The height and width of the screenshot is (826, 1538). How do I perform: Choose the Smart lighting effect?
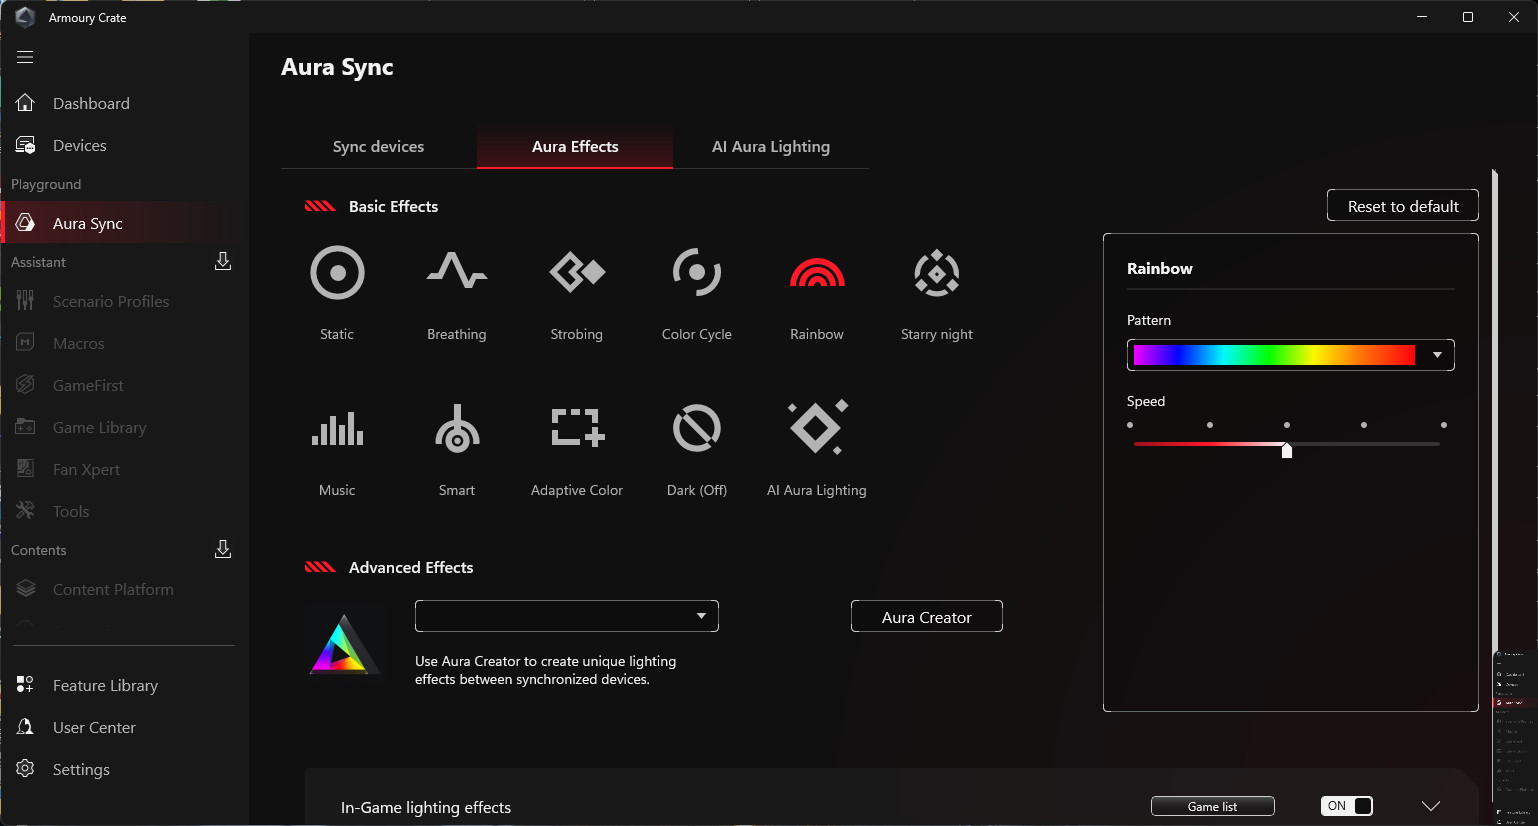457,428
